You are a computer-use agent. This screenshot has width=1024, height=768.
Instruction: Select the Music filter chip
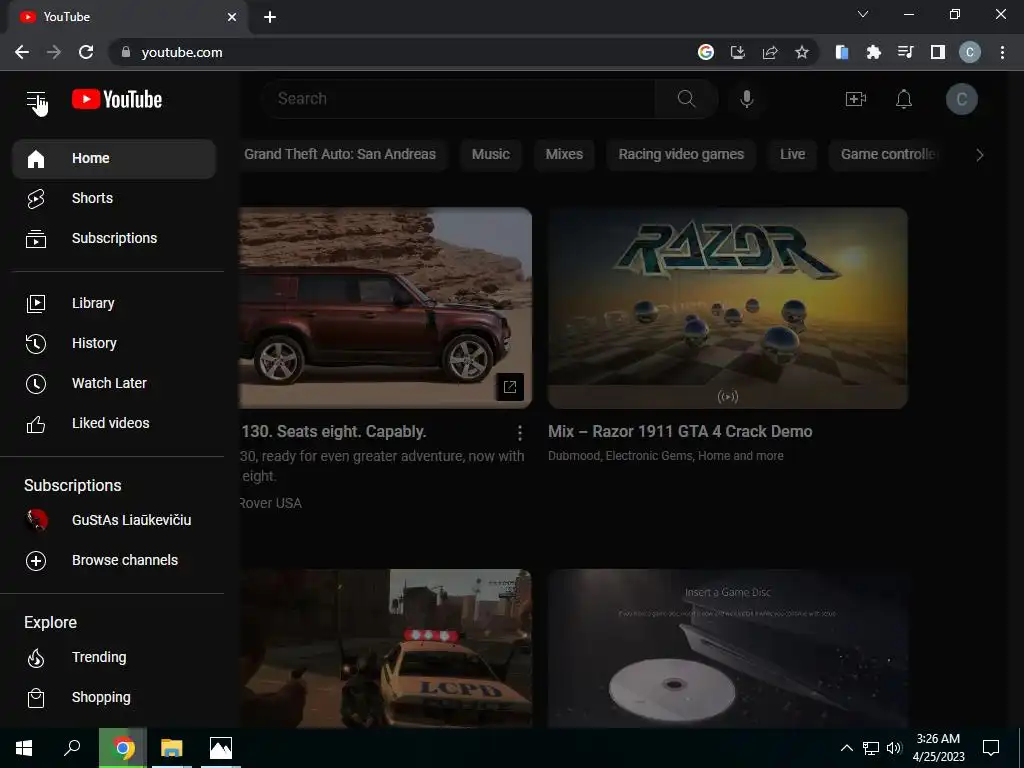coord(490,155)
